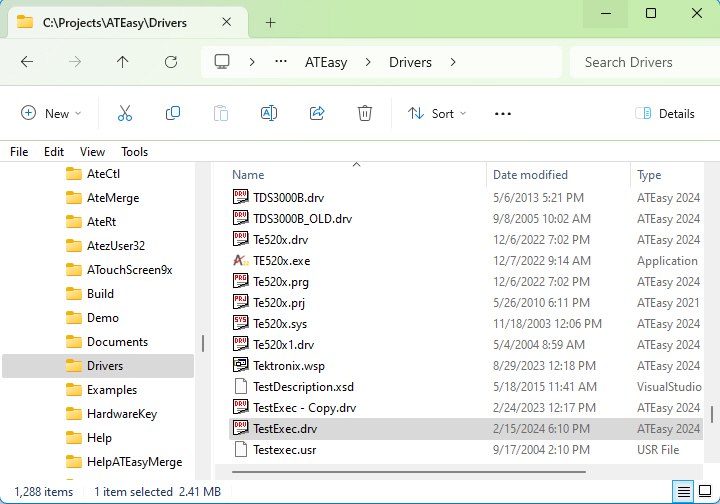
Task: Switch to large thumbnails view in status bar
Action: [706, 491]
